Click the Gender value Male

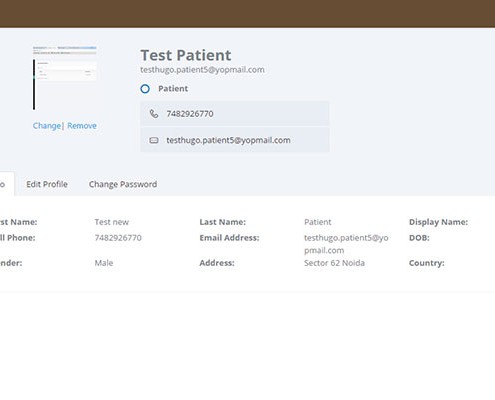point(104,263)
